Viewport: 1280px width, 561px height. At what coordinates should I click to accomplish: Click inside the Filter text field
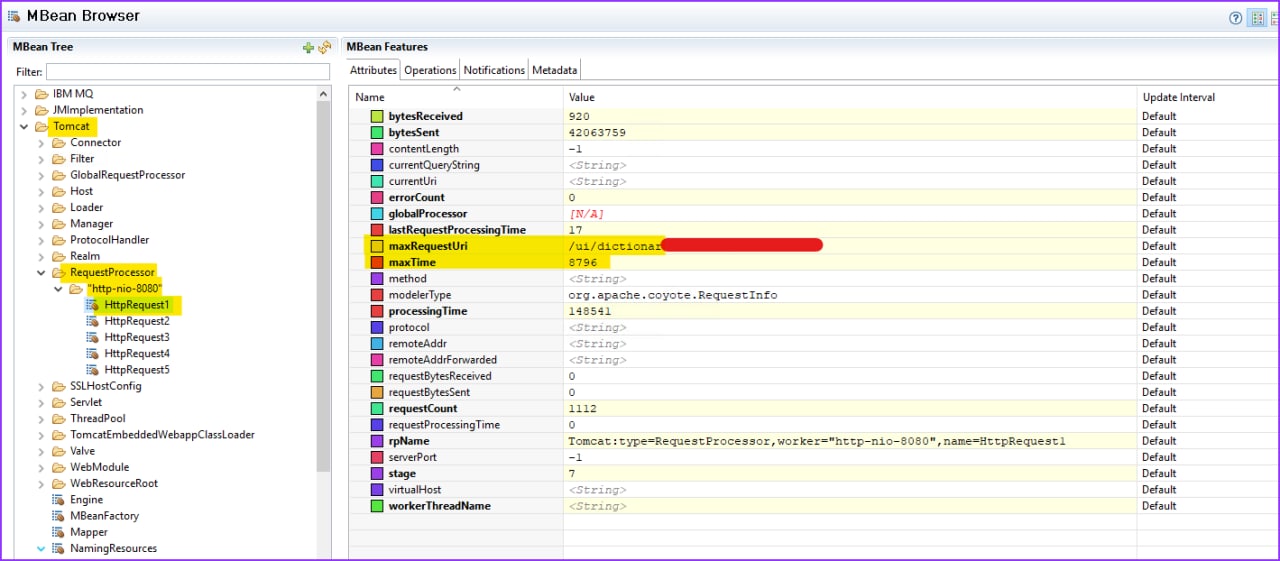coord(187,72)
